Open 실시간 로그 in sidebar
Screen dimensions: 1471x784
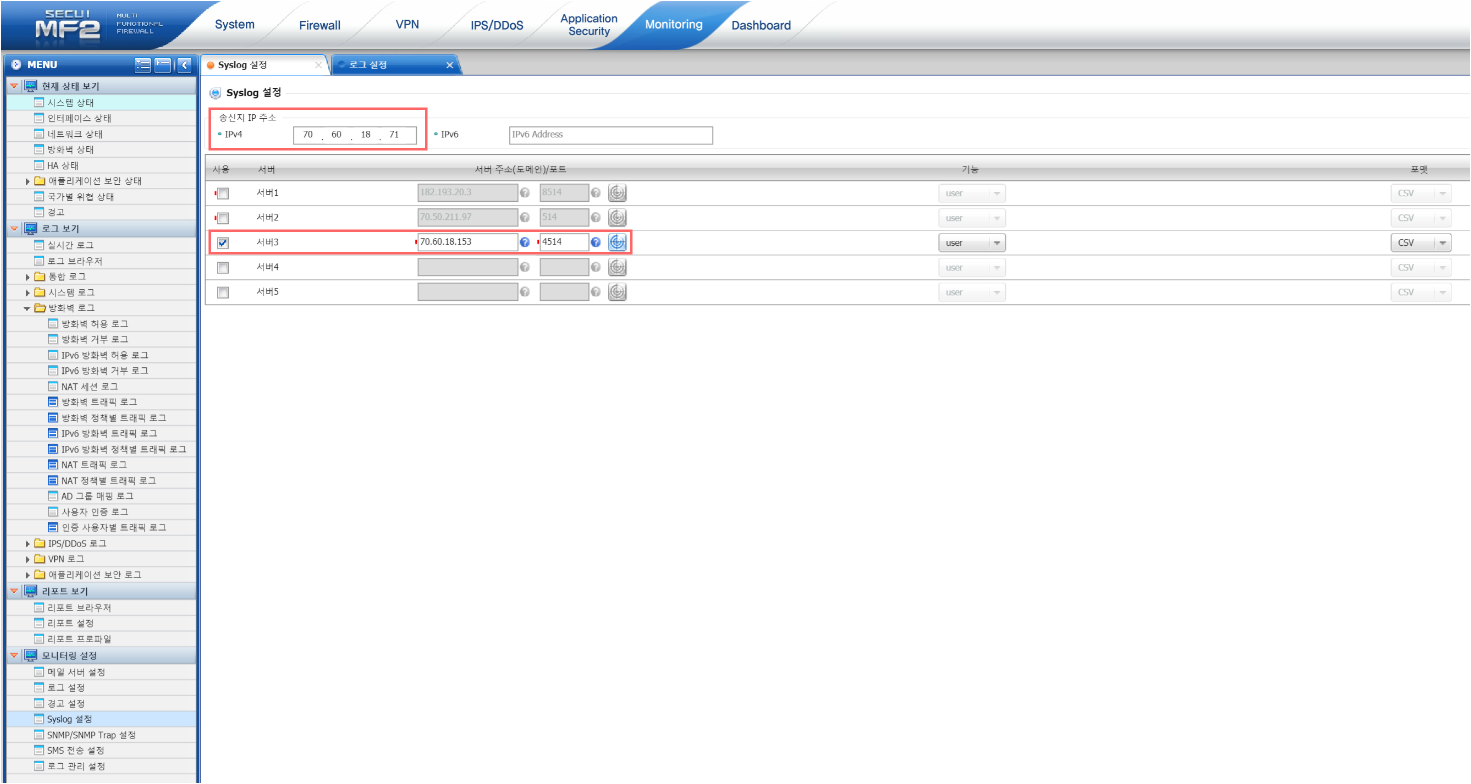coord(70,245)
